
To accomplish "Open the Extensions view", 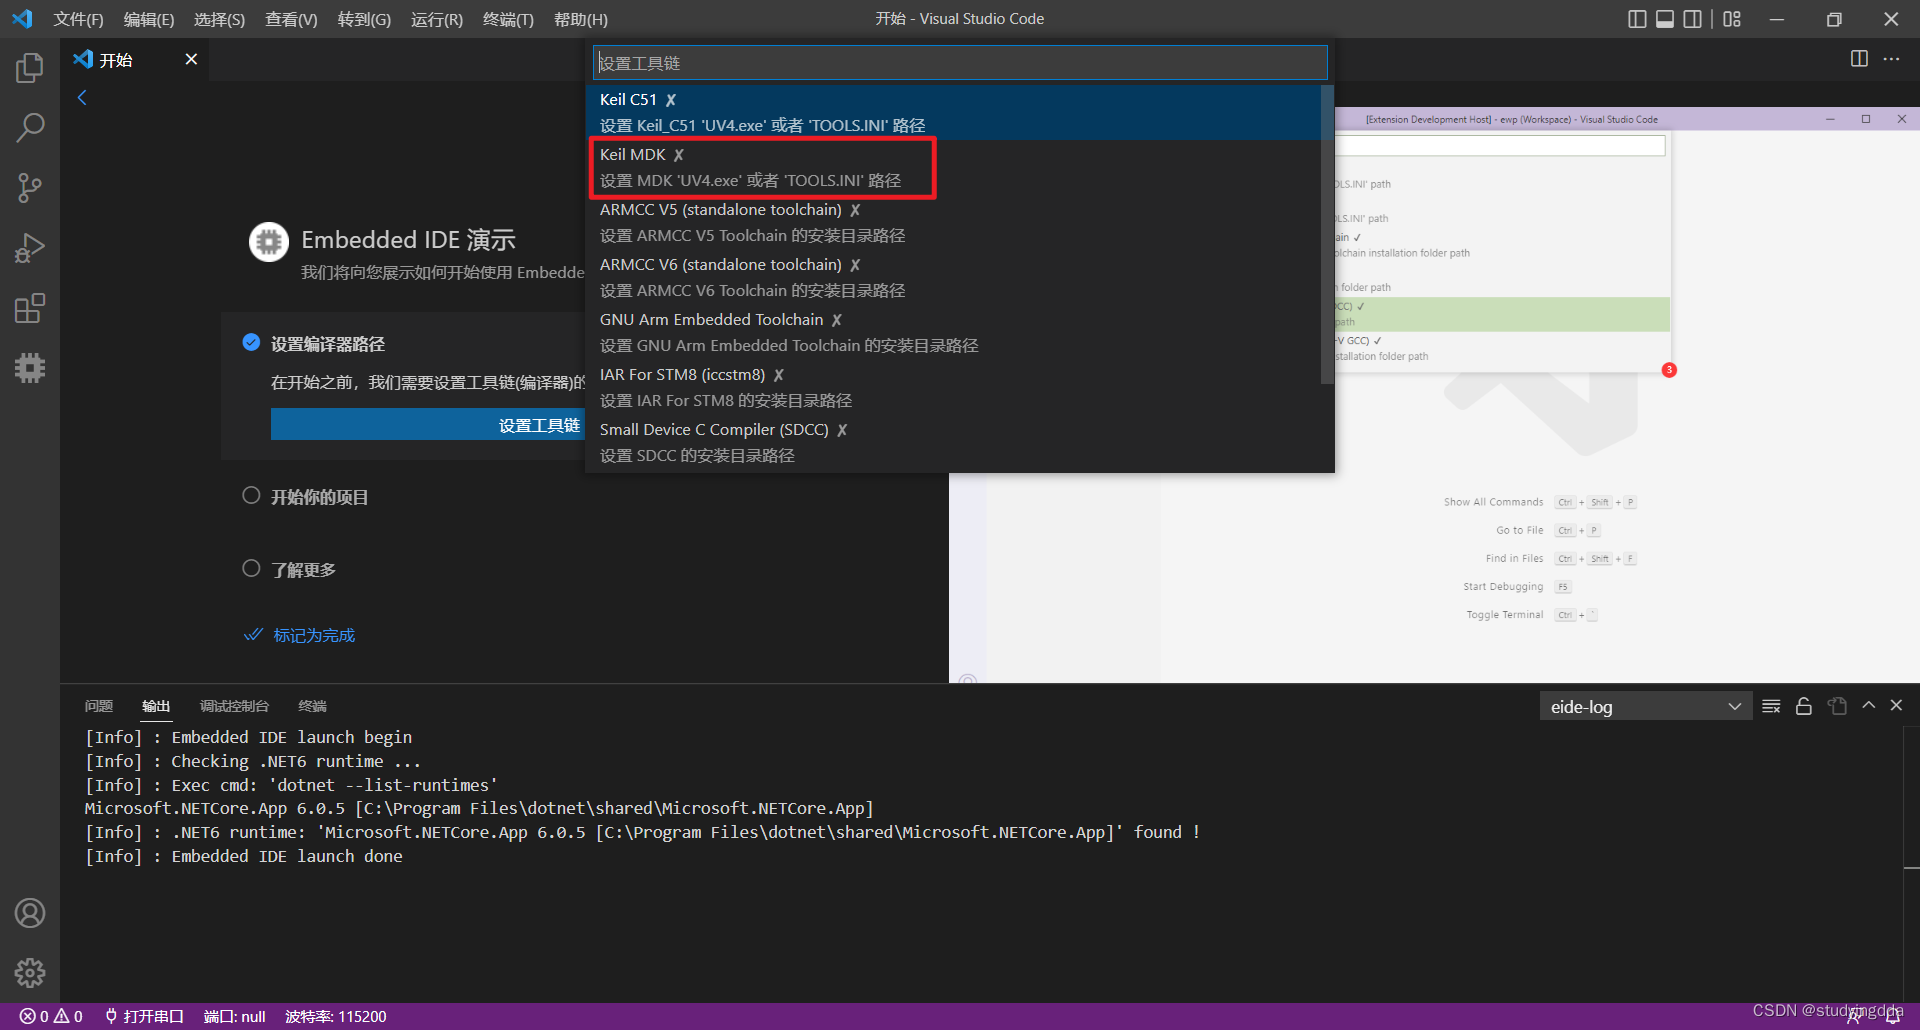I will click(30, 308).
